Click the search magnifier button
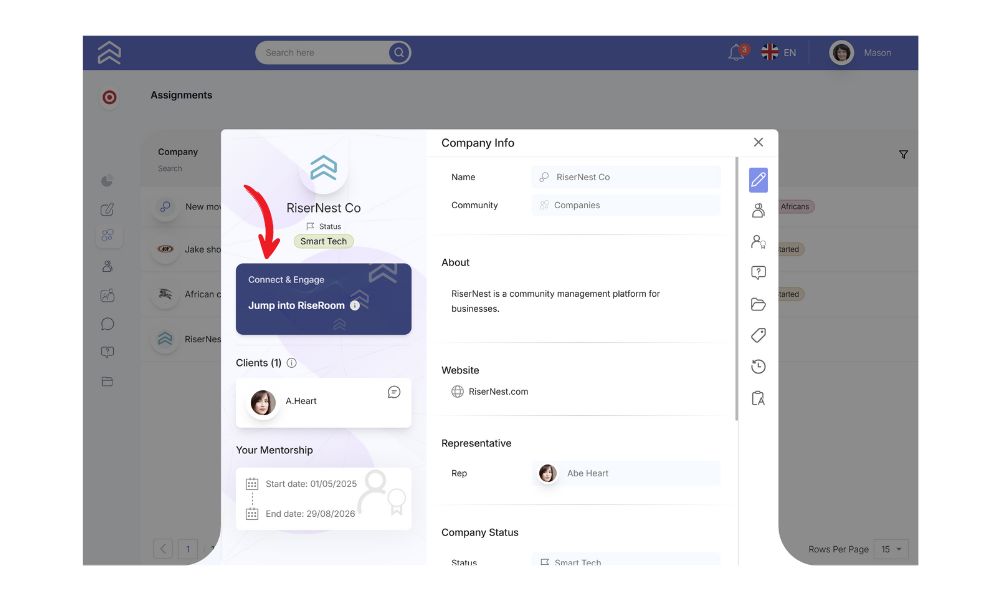Viewport: 1000px width, 600px height. pyautogui.click(x=399, y=52)
